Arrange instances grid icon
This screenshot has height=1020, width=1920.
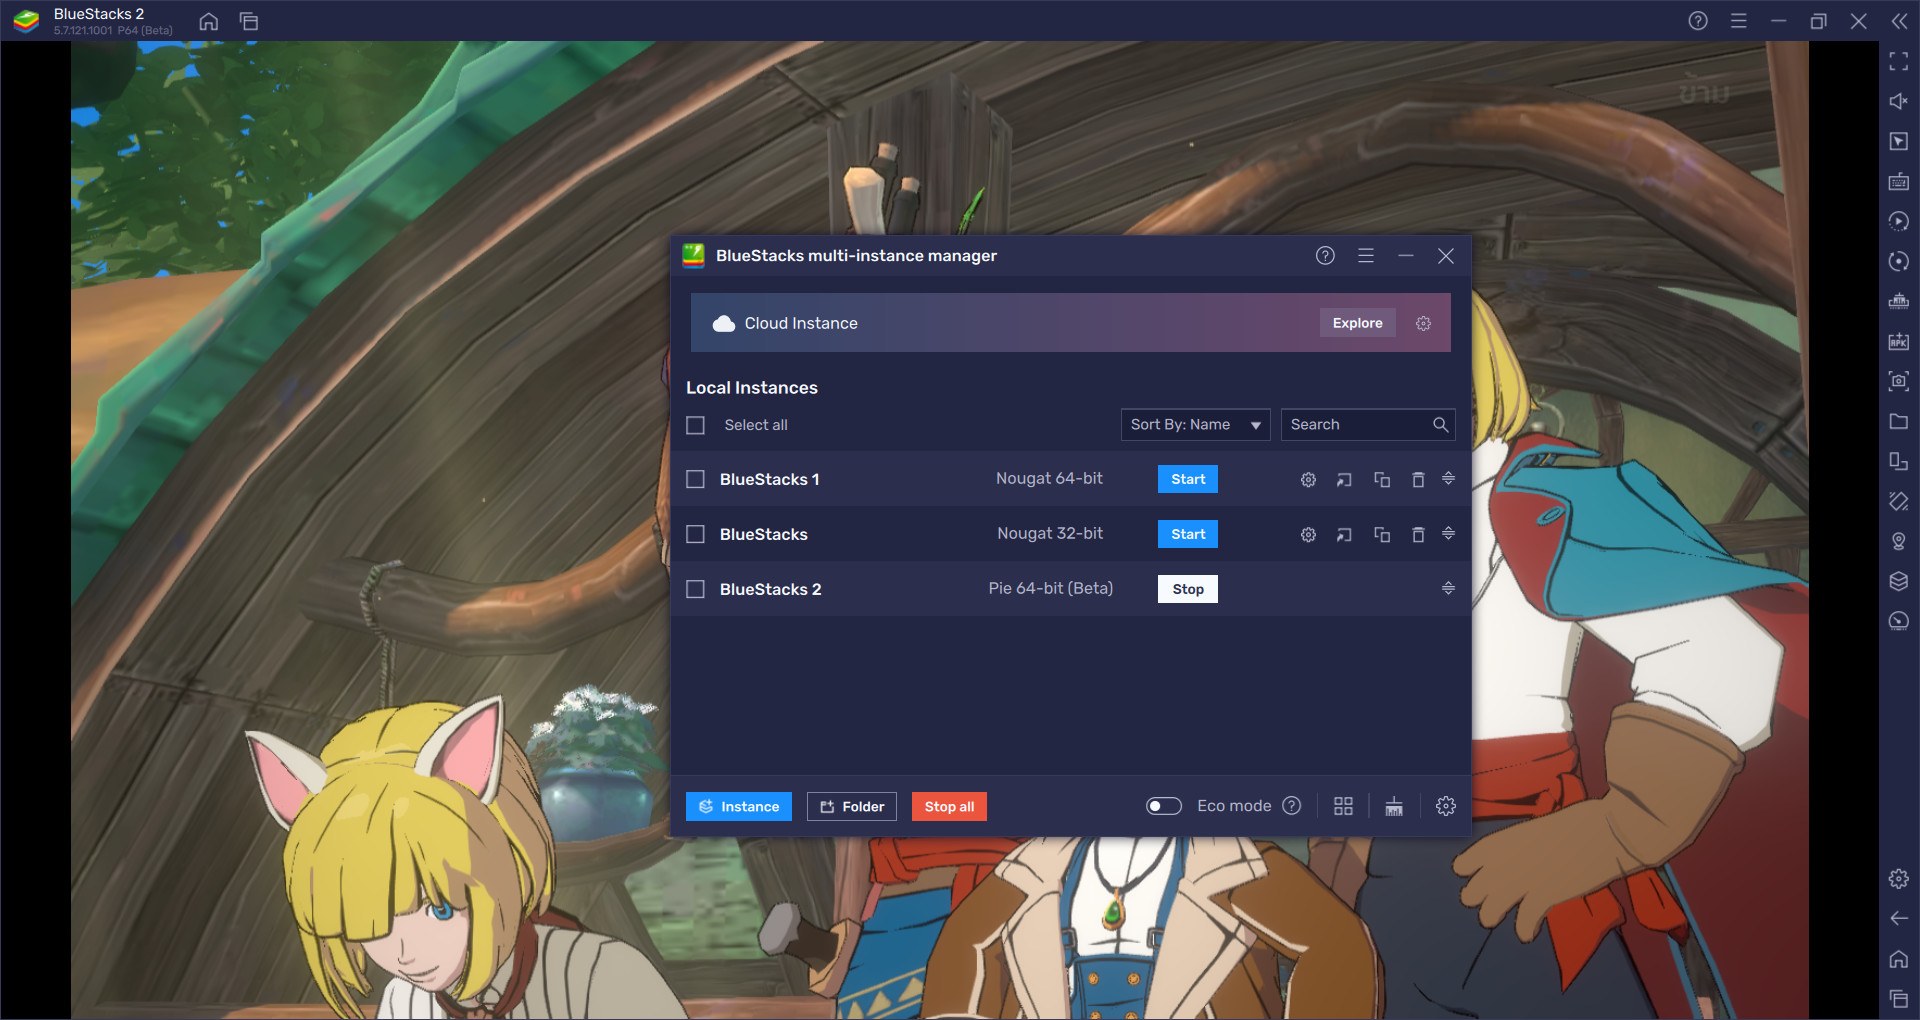[x=1344, y=806]
